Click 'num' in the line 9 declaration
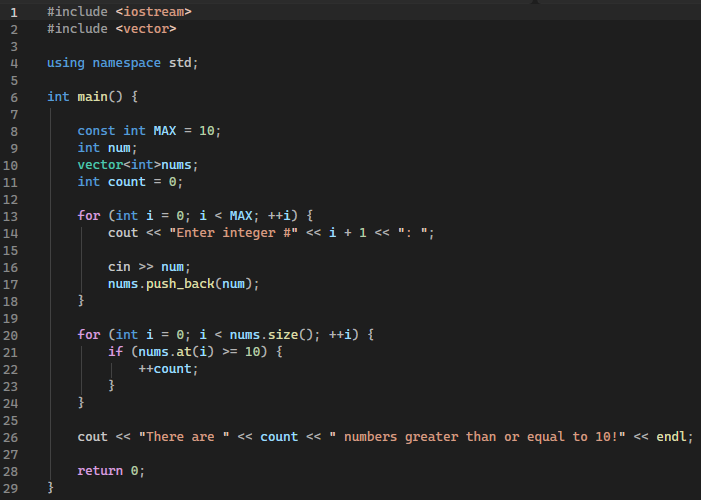The image size is (701, 500). click(x=119, y=148)
